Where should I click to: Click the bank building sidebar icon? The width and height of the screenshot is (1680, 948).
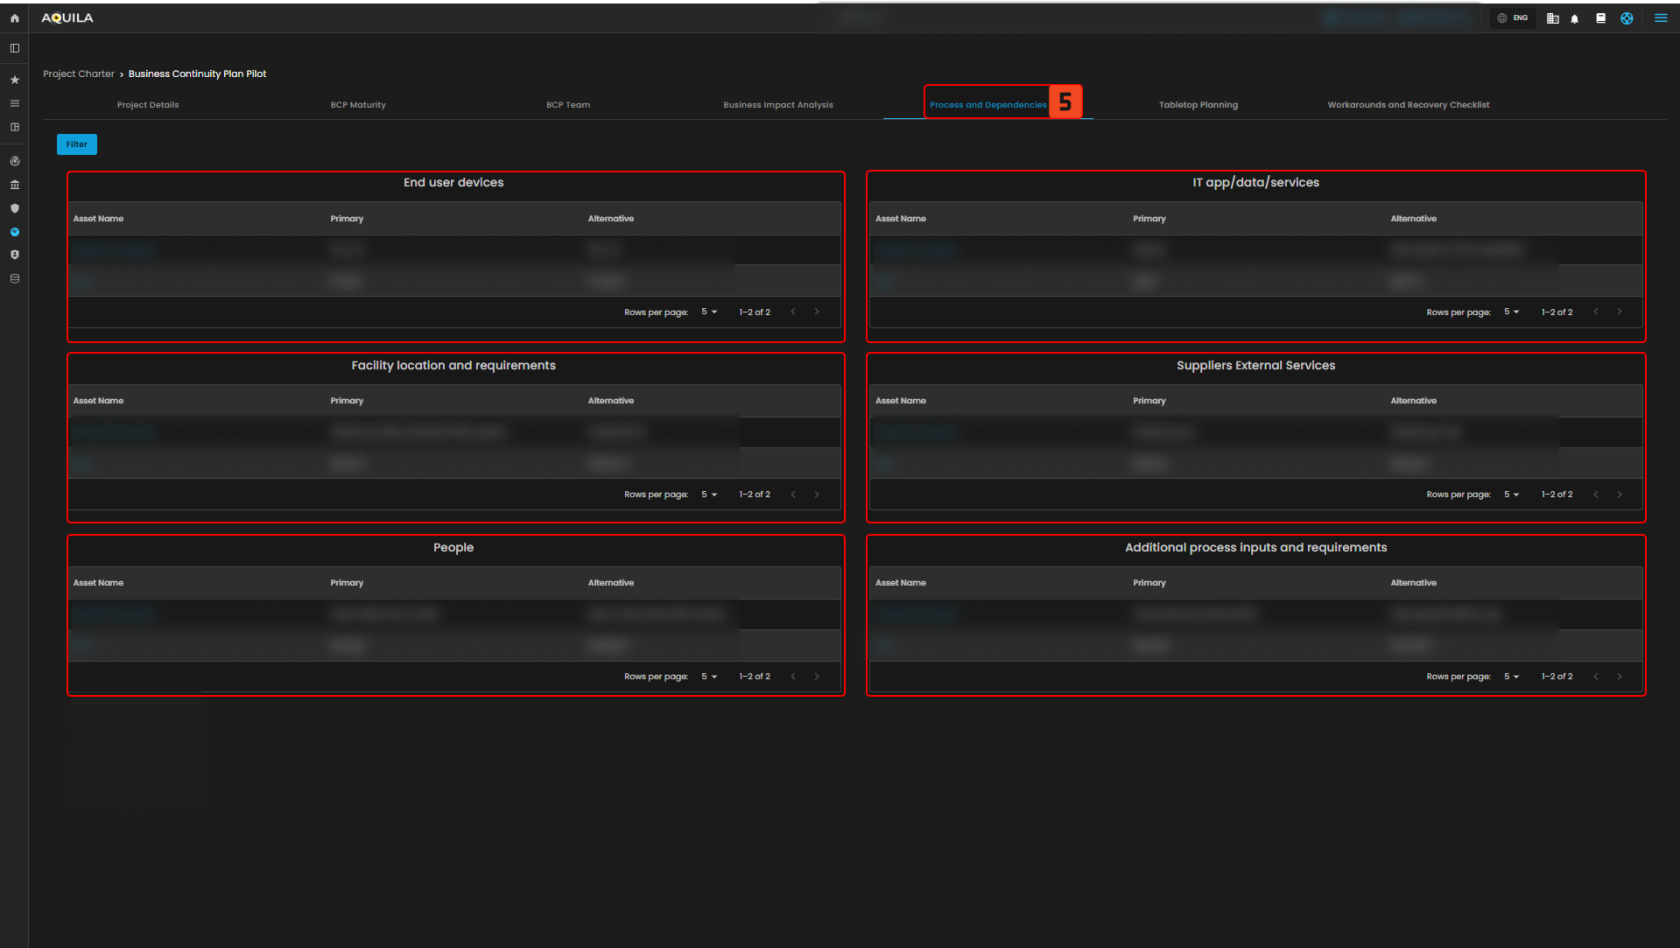(x=14, y=185)
